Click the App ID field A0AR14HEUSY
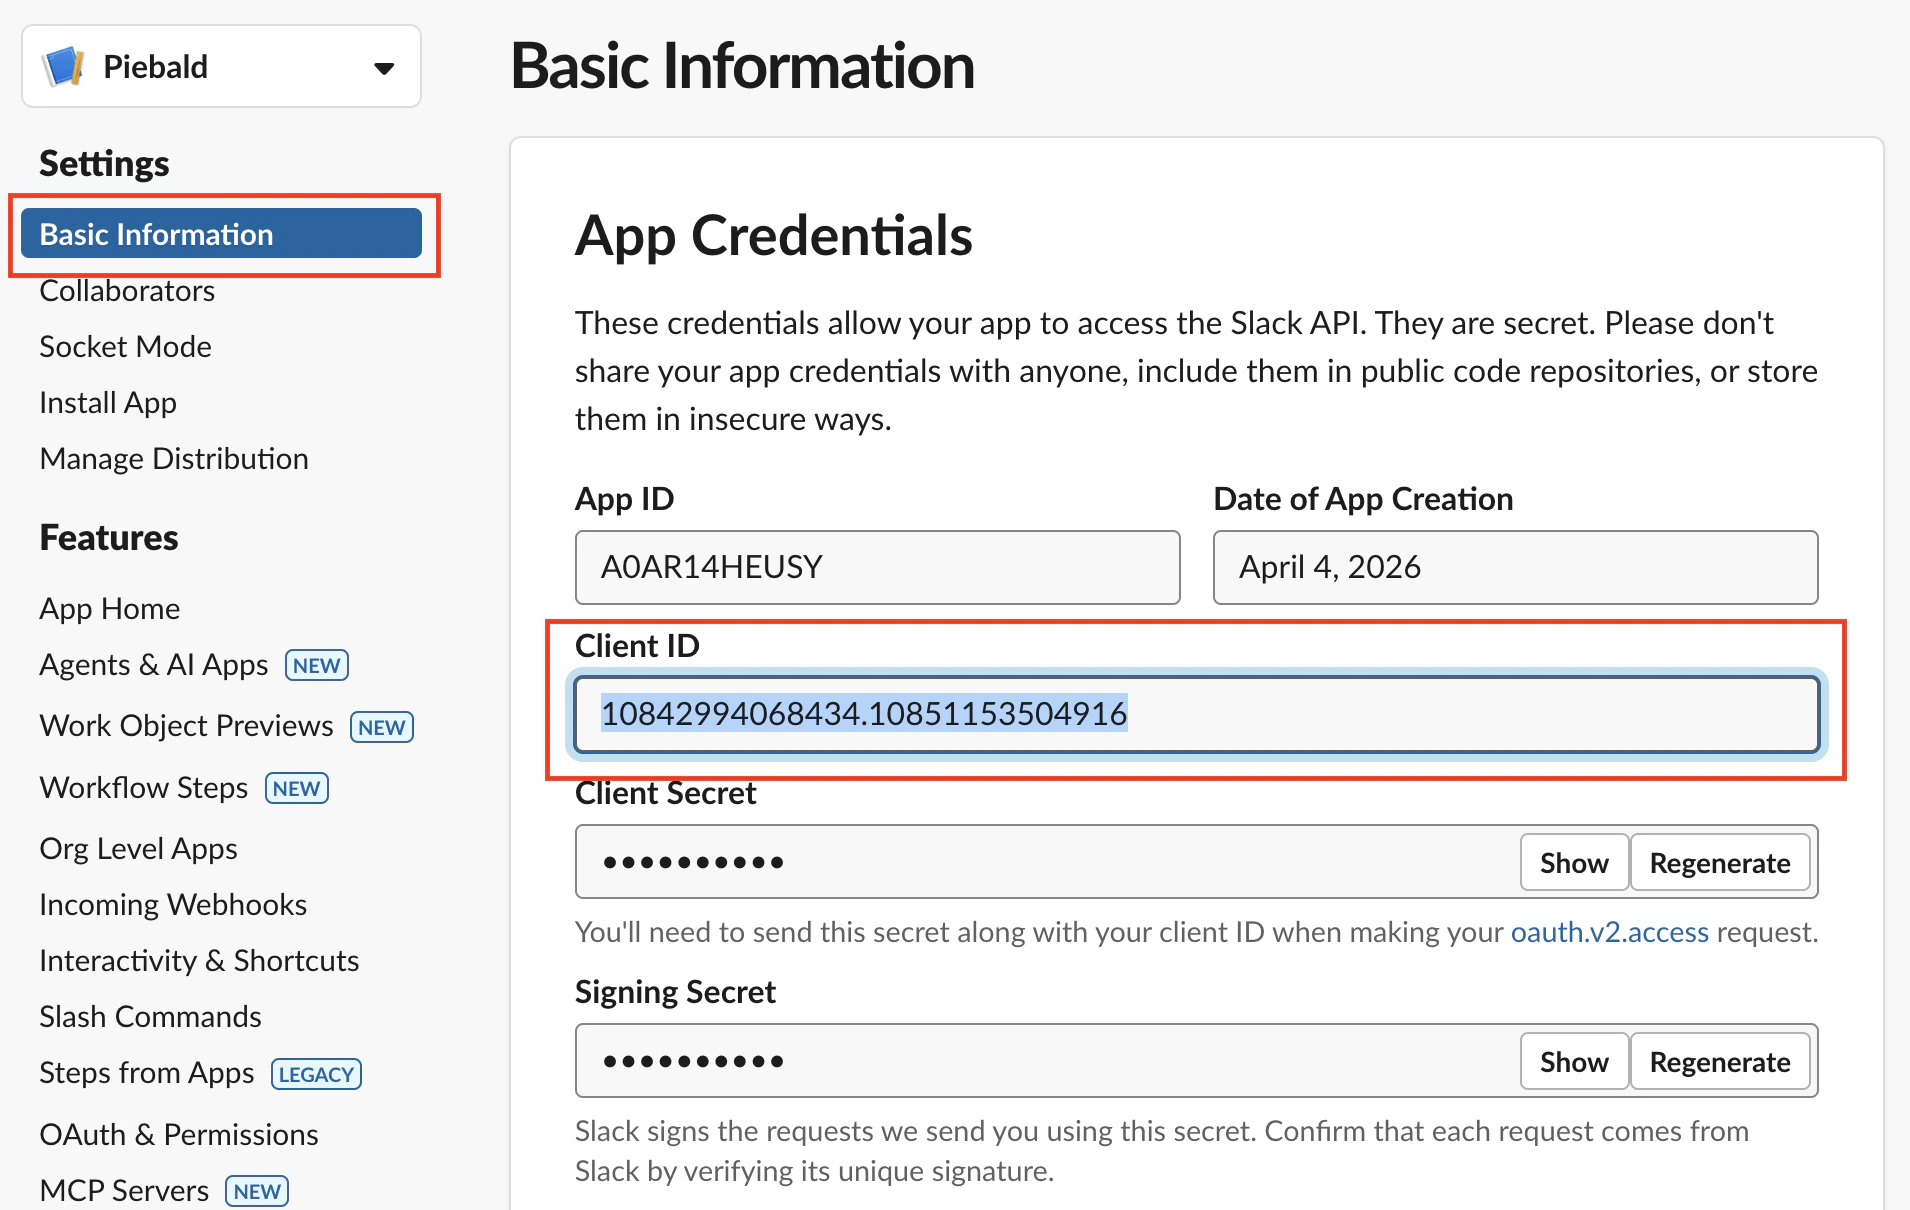The height and width of the screenshot is (1210, 1910). [x=877, y=567]
